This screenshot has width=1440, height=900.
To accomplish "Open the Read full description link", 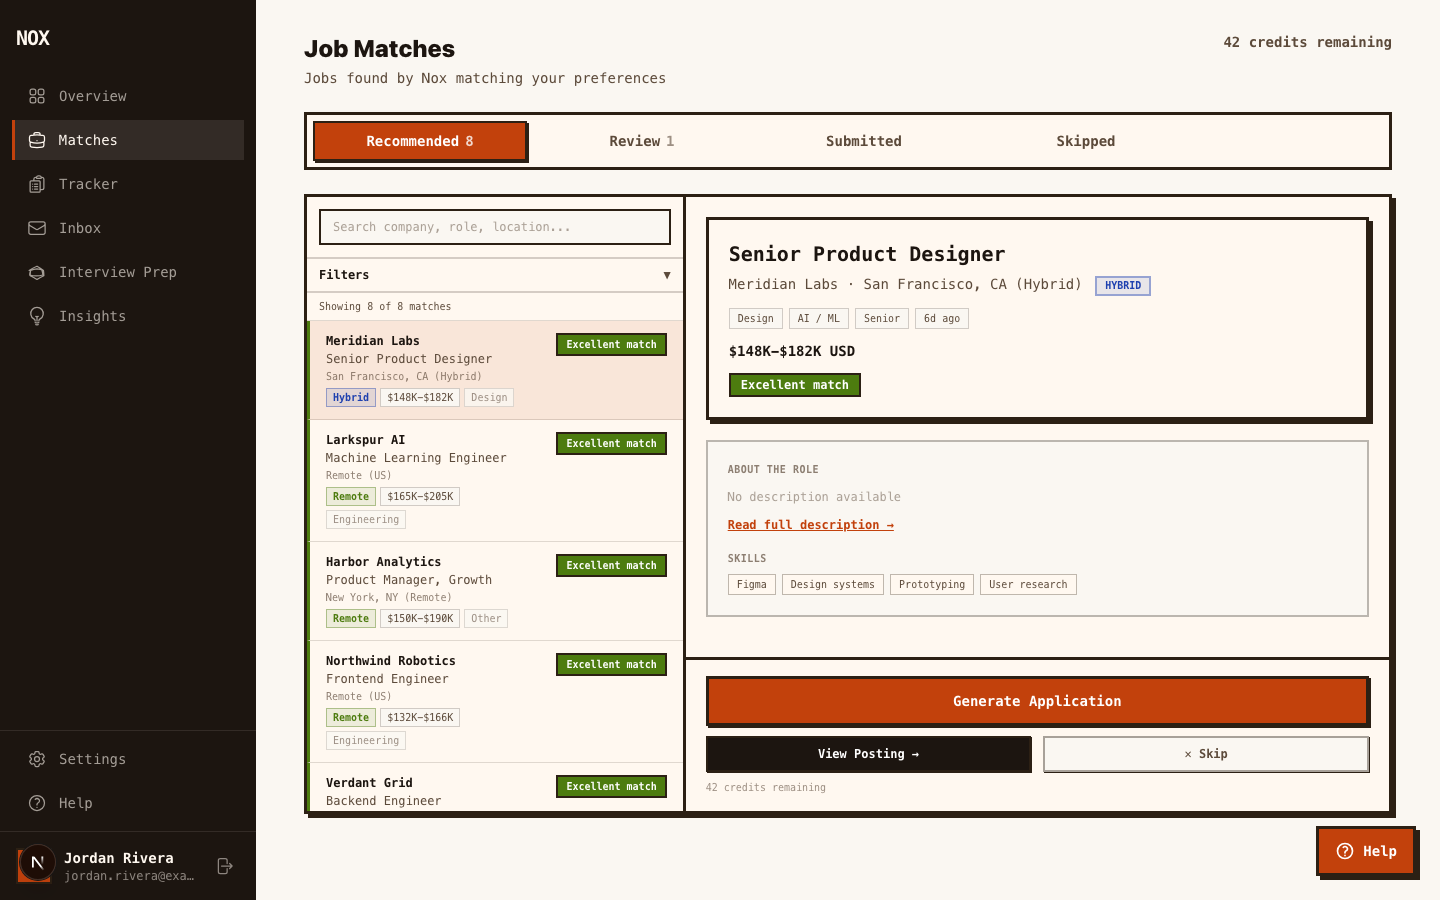I will coord(811,525).
